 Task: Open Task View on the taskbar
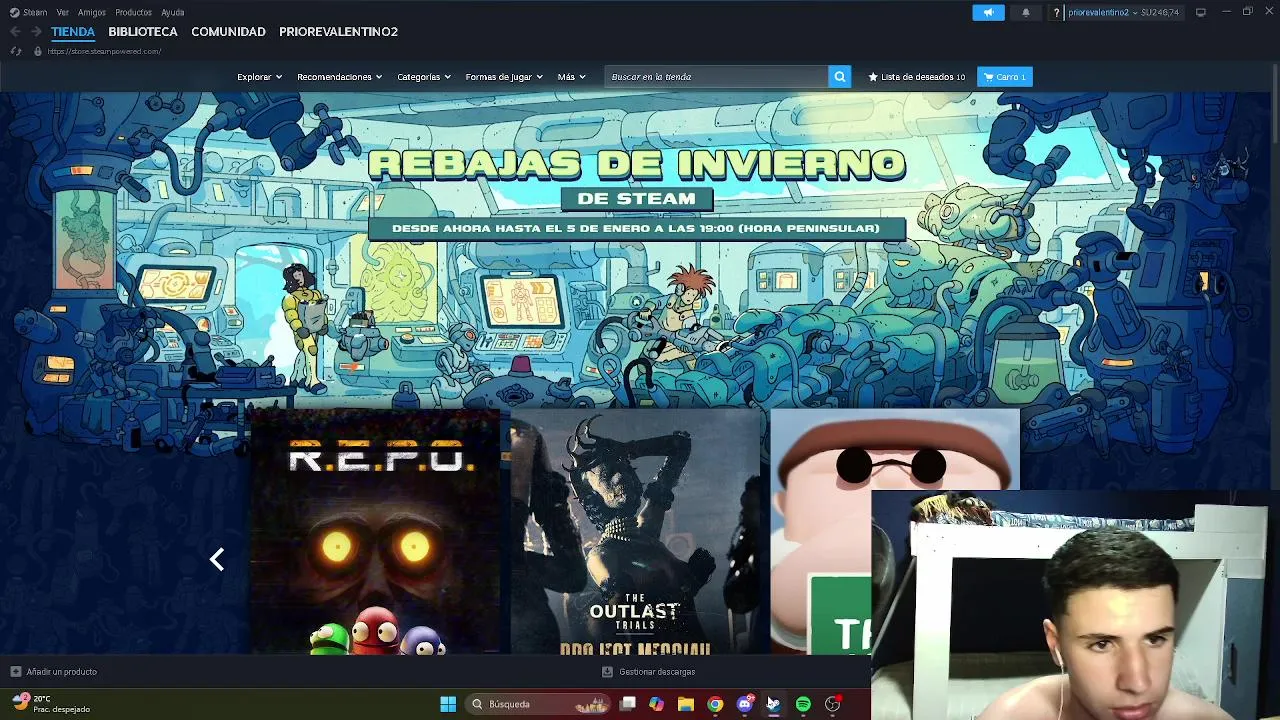pos(627,704)
